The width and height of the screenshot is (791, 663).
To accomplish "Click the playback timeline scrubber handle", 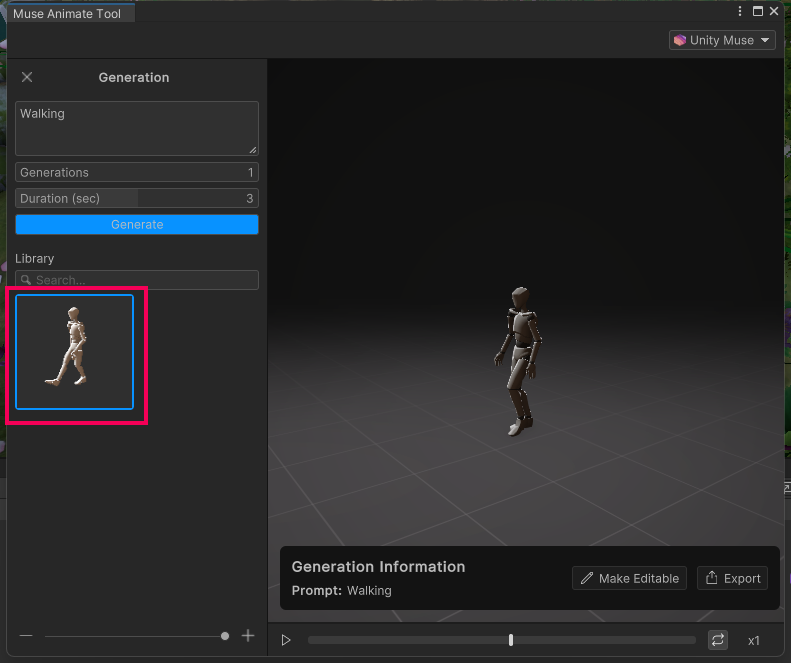I will tap(511, 640).
